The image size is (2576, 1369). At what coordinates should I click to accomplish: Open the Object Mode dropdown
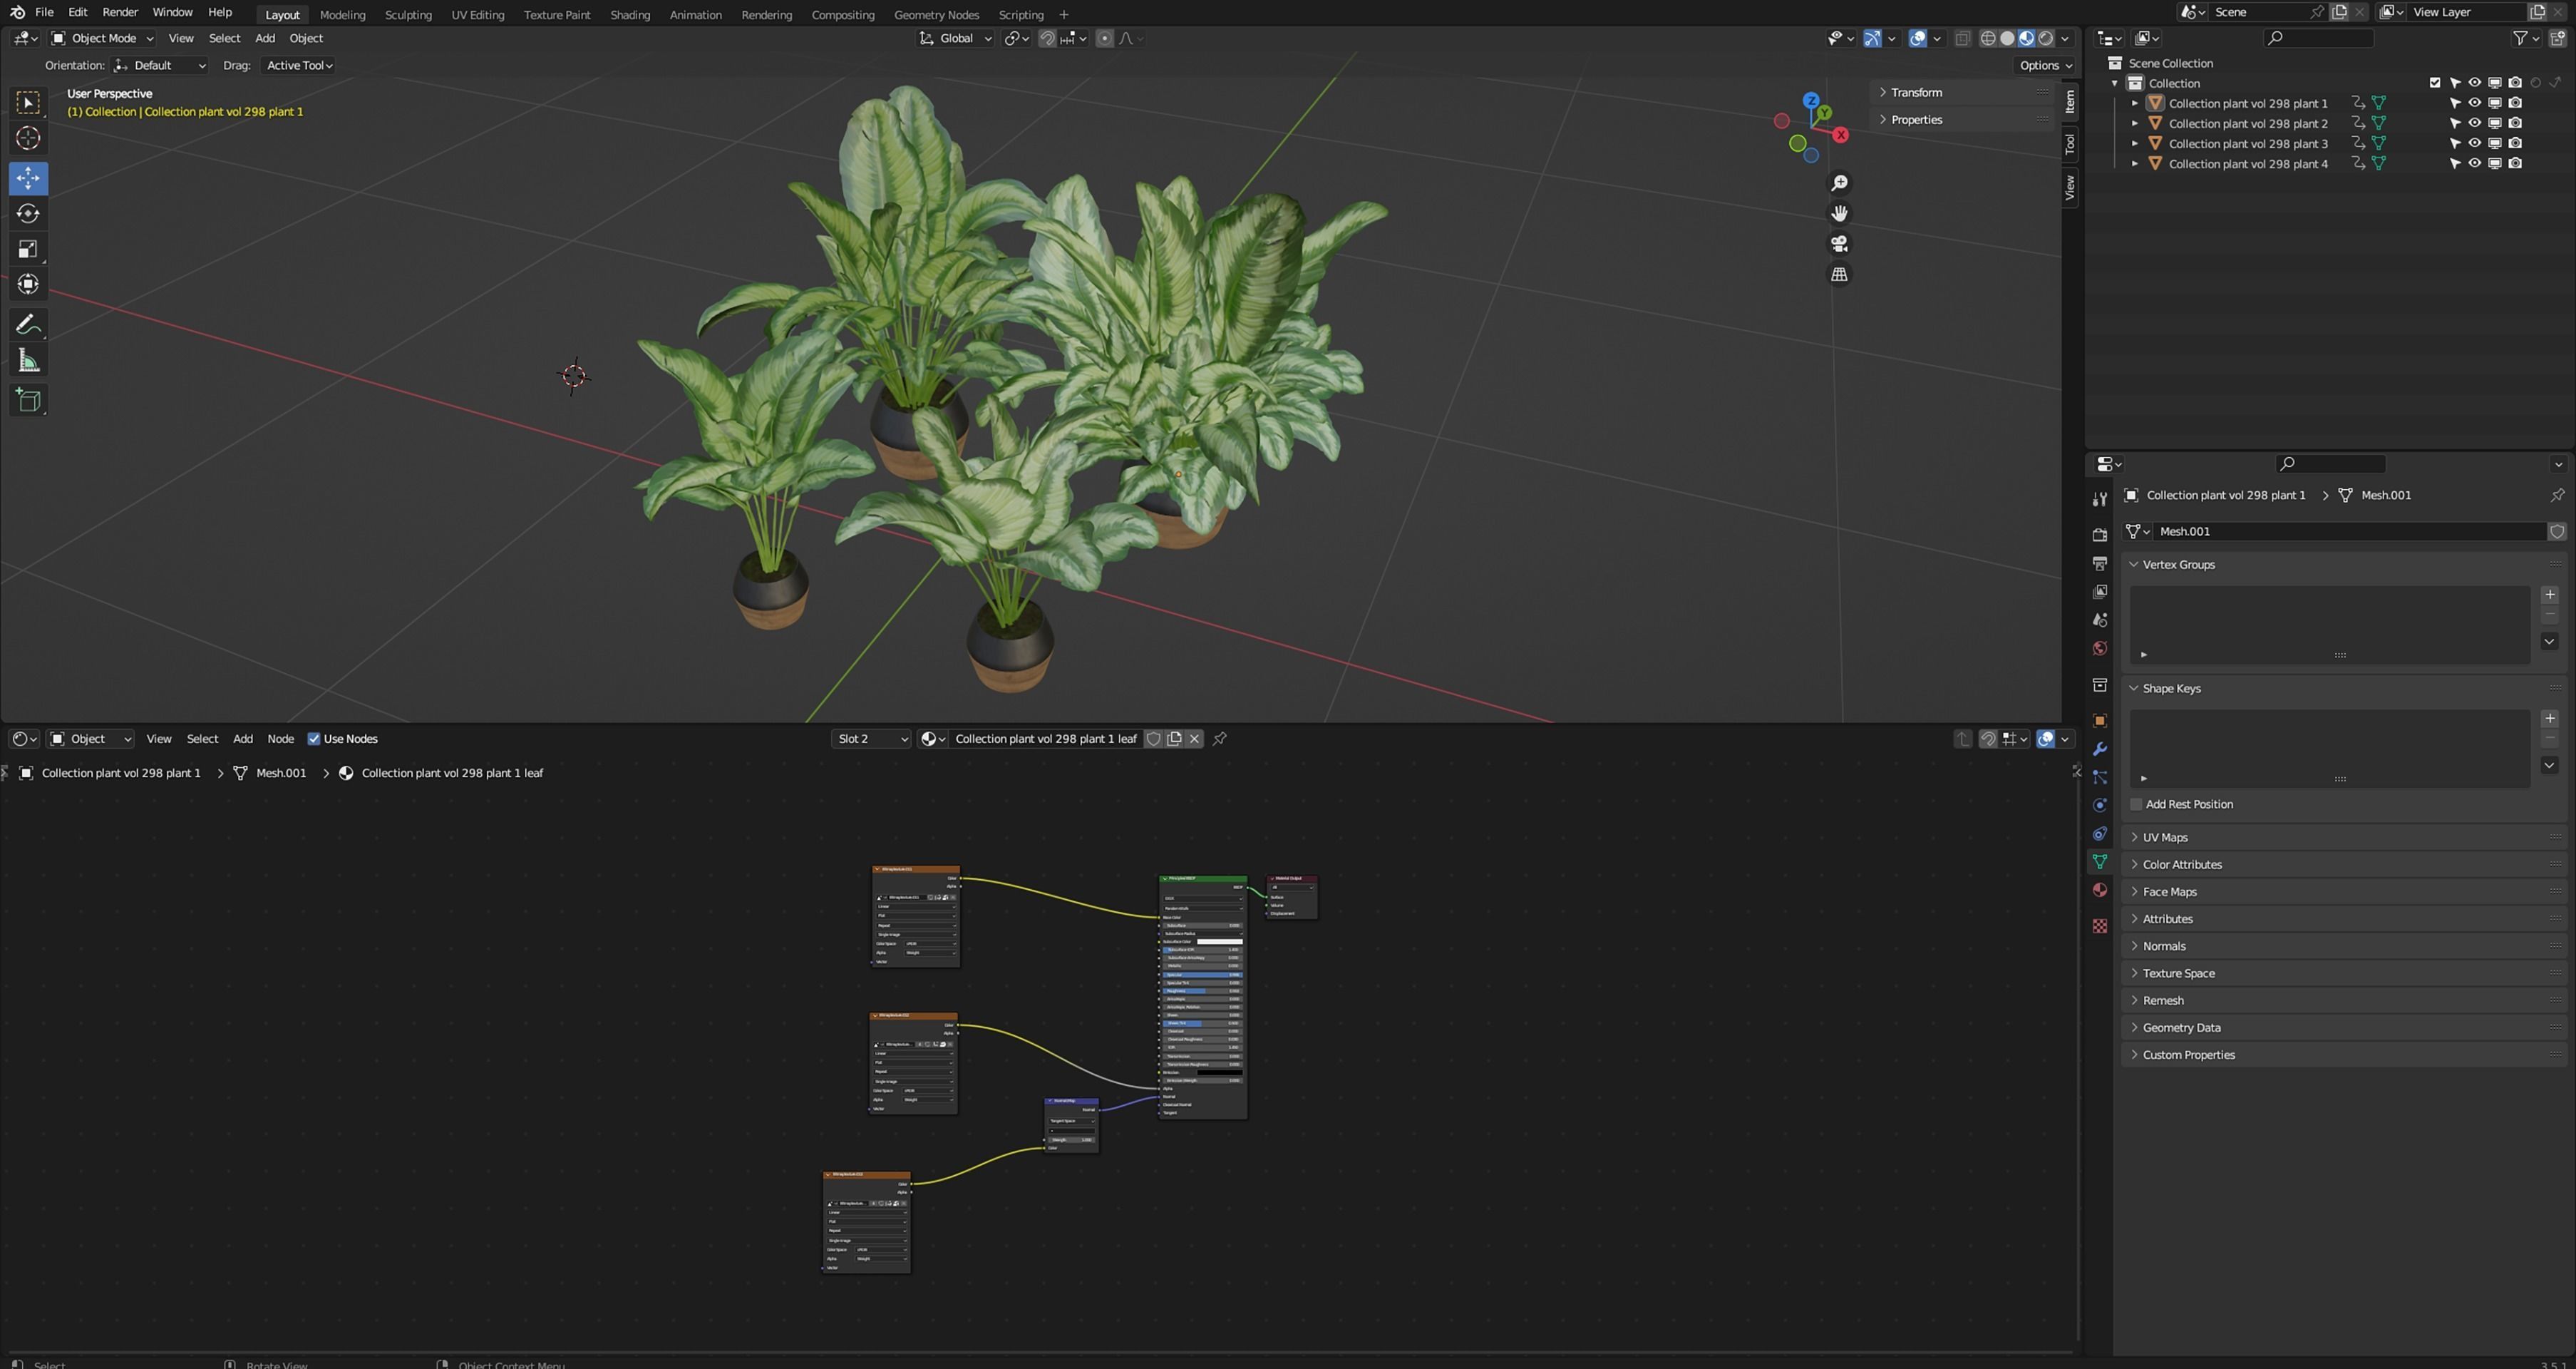pyautogui.click(x=103, y=38)
